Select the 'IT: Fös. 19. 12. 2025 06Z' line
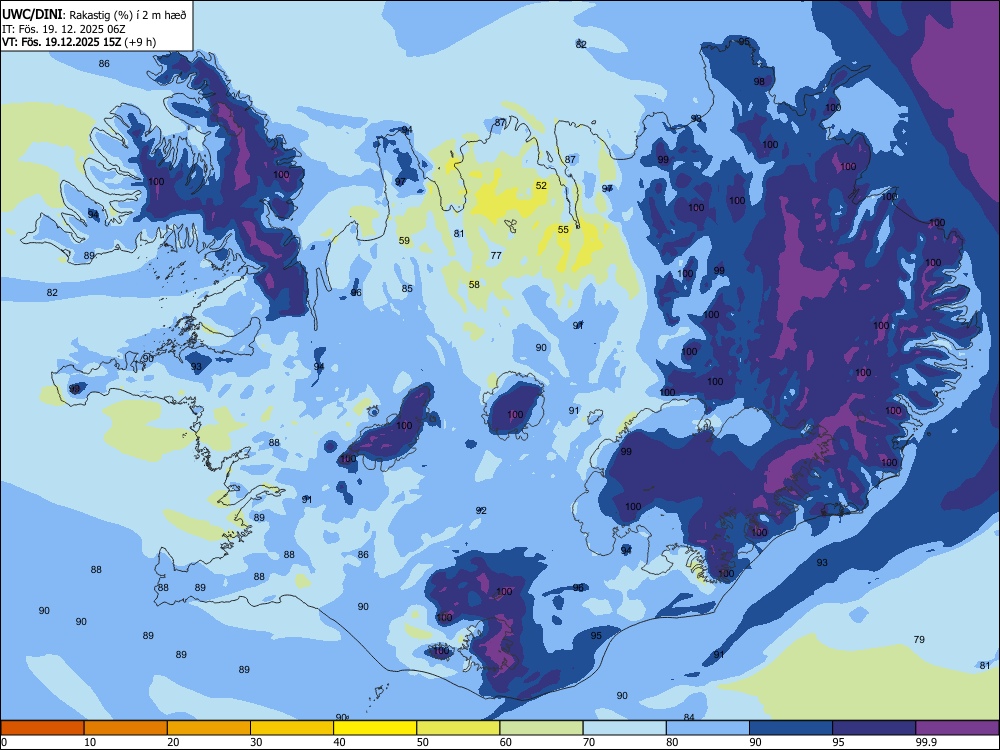The image size is (1000, 750). (65, 29)
